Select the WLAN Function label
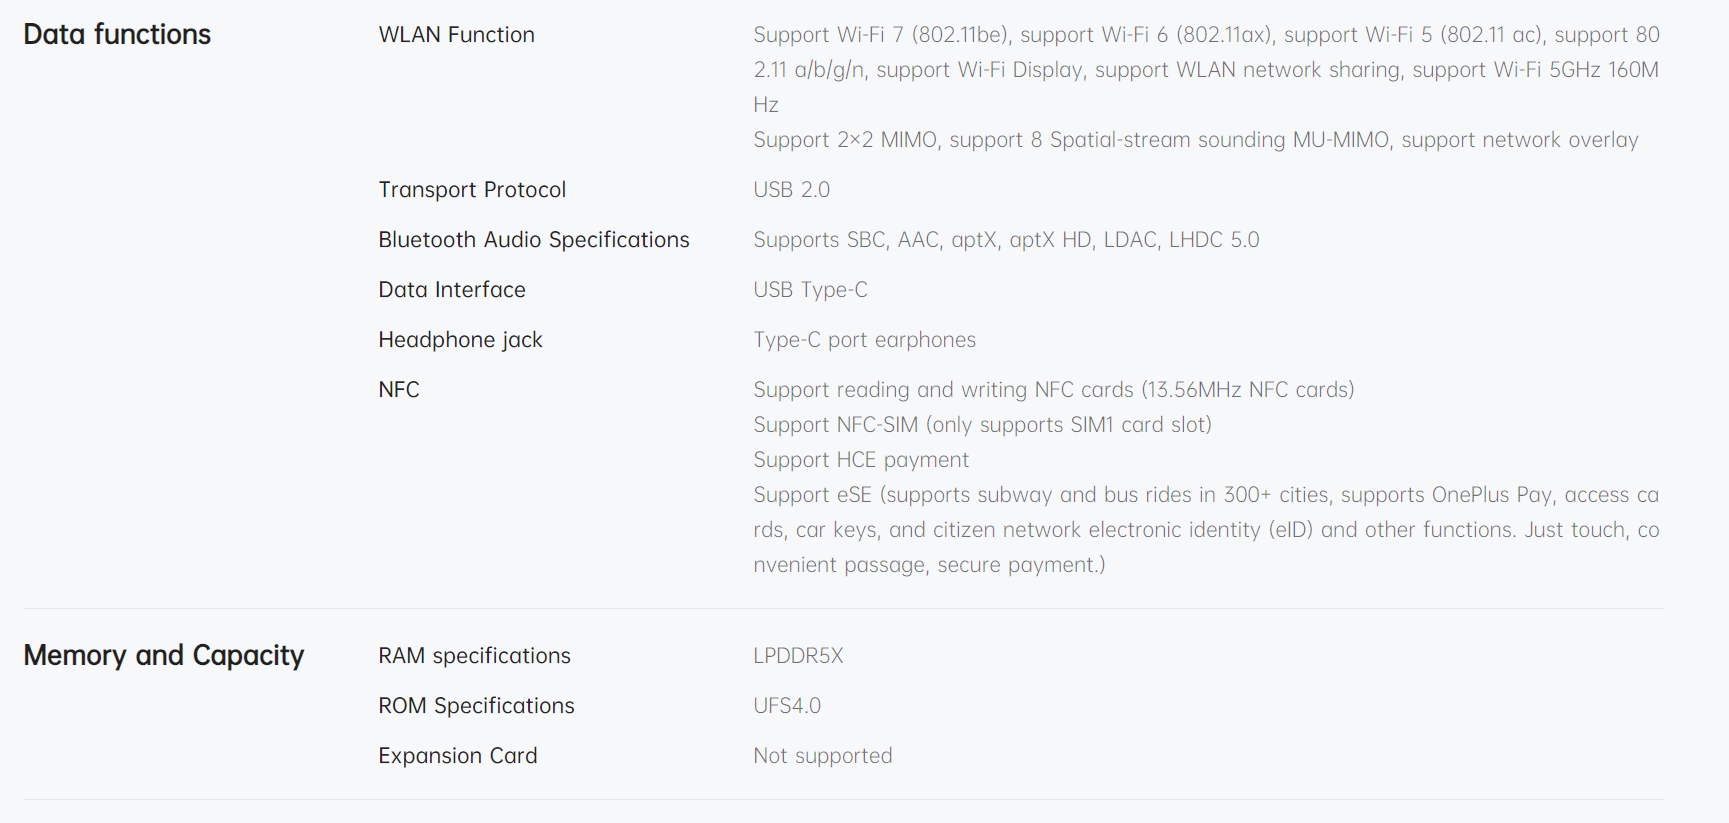Screen dimensions: 1729x823 point(456,35)
